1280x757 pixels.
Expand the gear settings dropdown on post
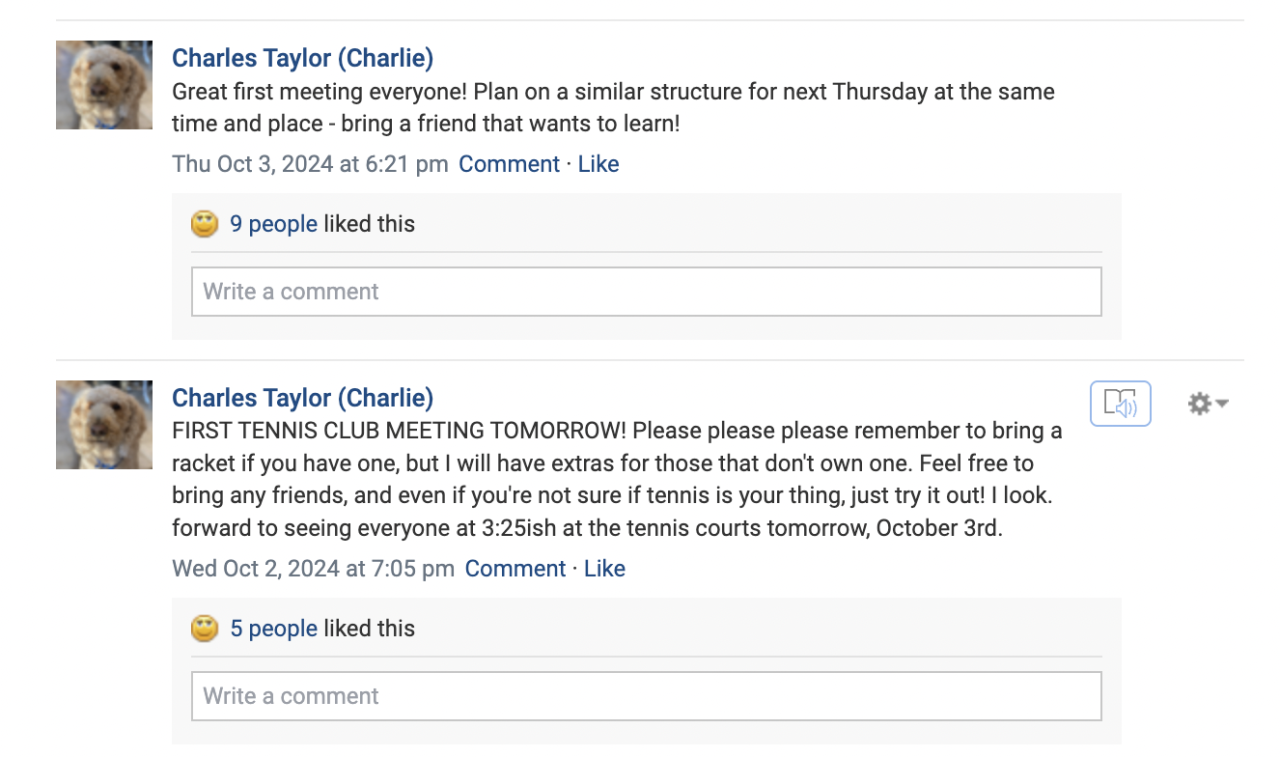[1207, 404]
